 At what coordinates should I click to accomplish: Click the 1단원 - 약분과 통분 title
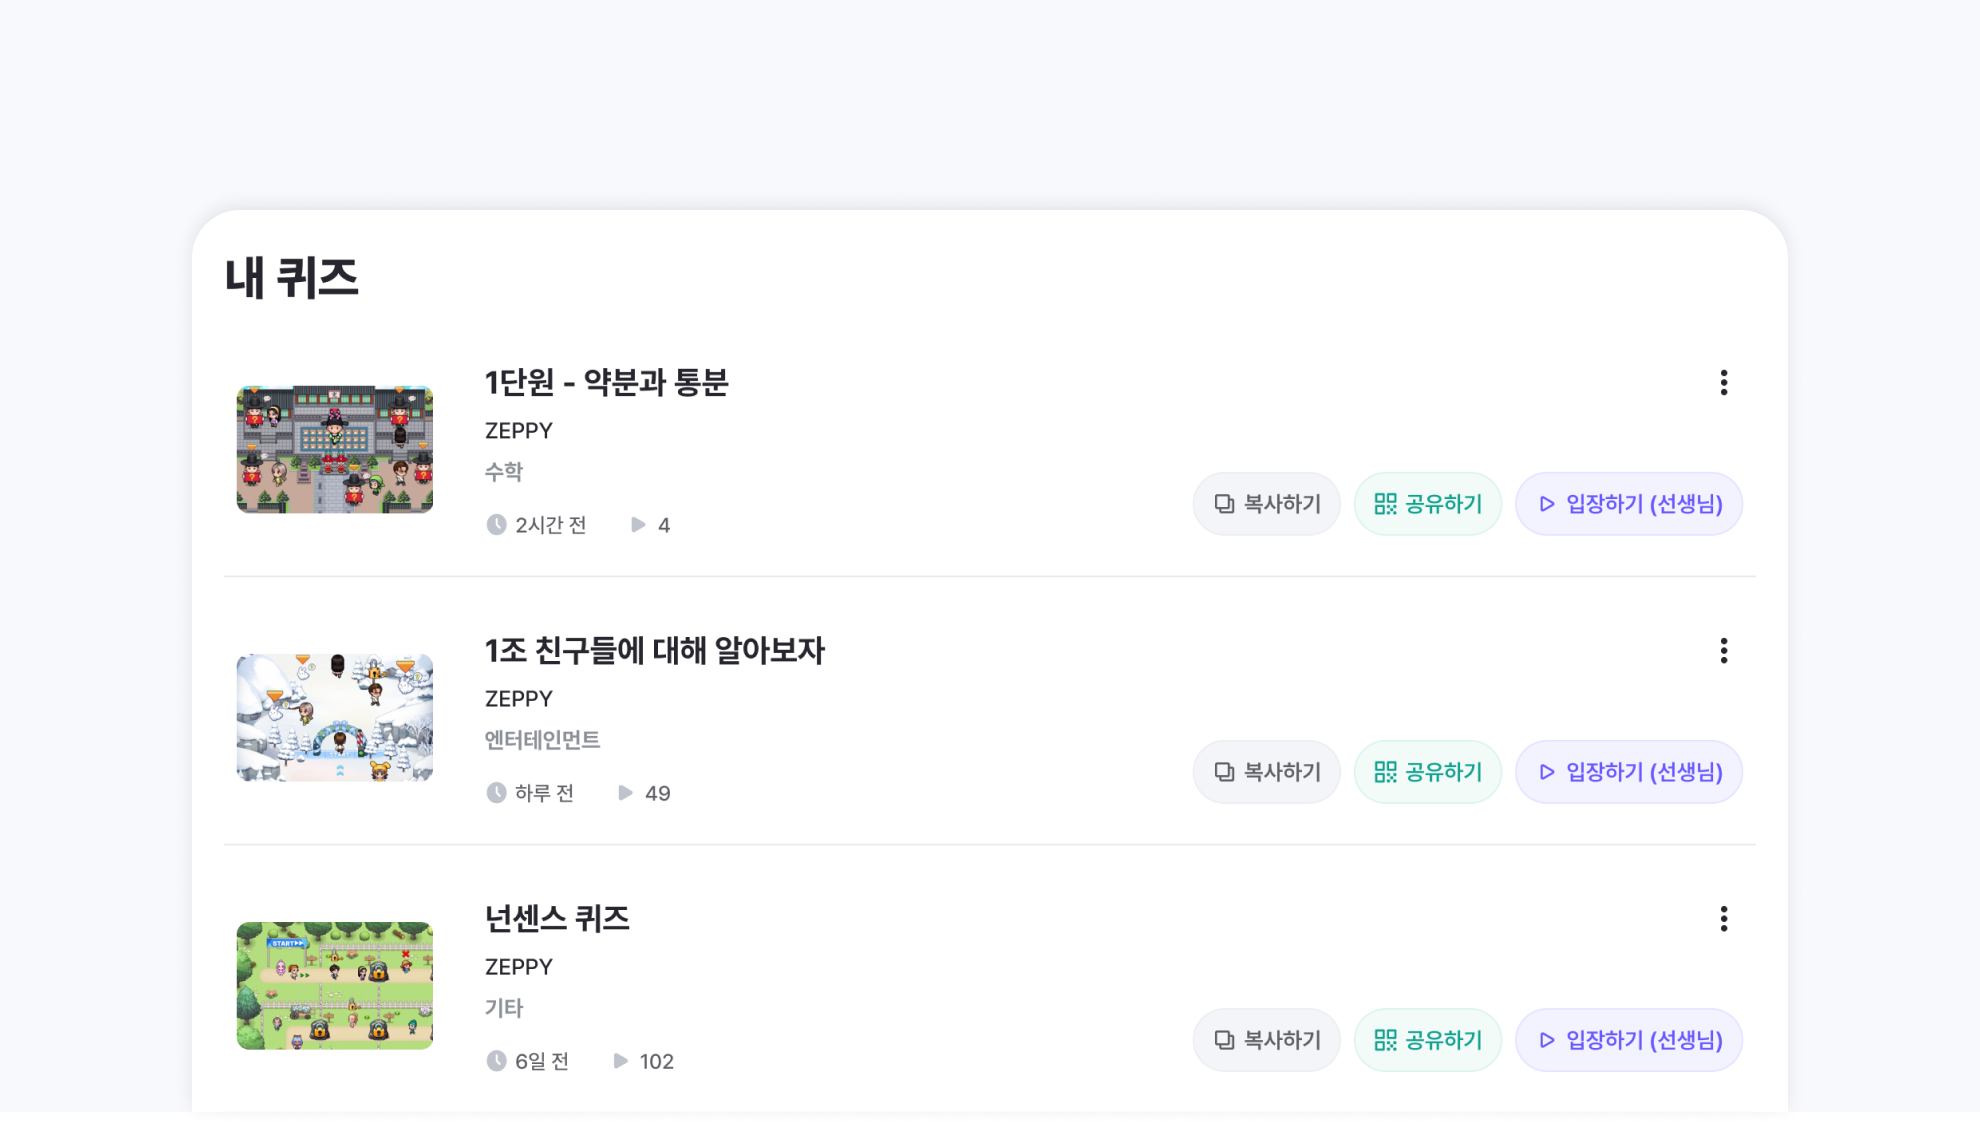[x=606, y=383]
